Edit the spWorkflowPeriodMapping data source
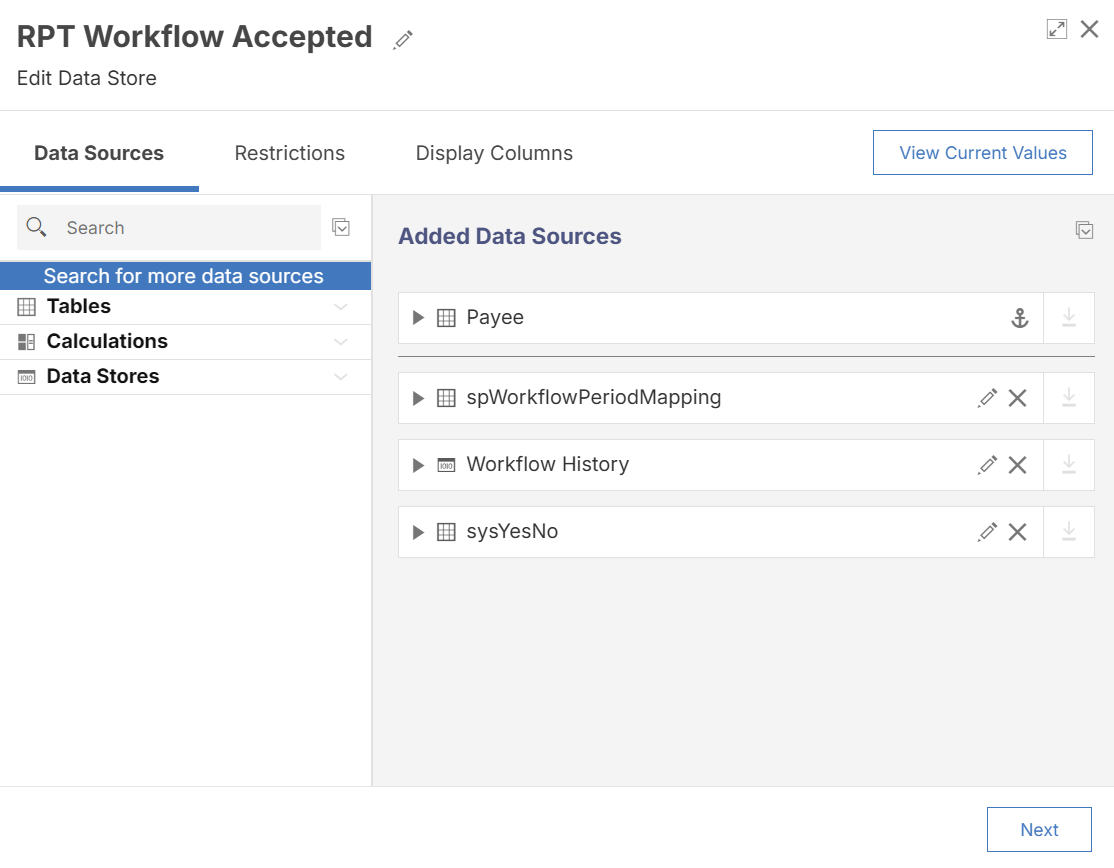The image size is (1114, 868). point(987,398)
